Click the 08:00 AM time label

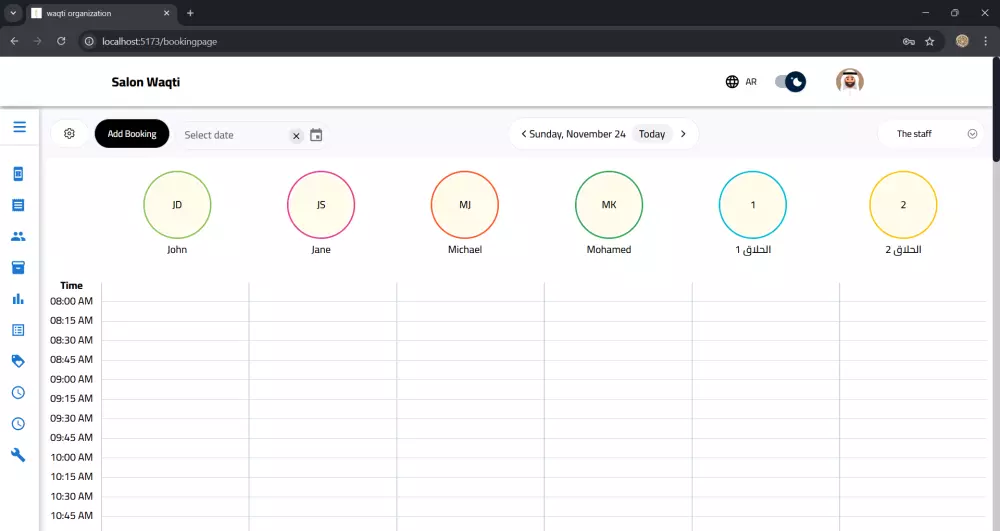71,301
